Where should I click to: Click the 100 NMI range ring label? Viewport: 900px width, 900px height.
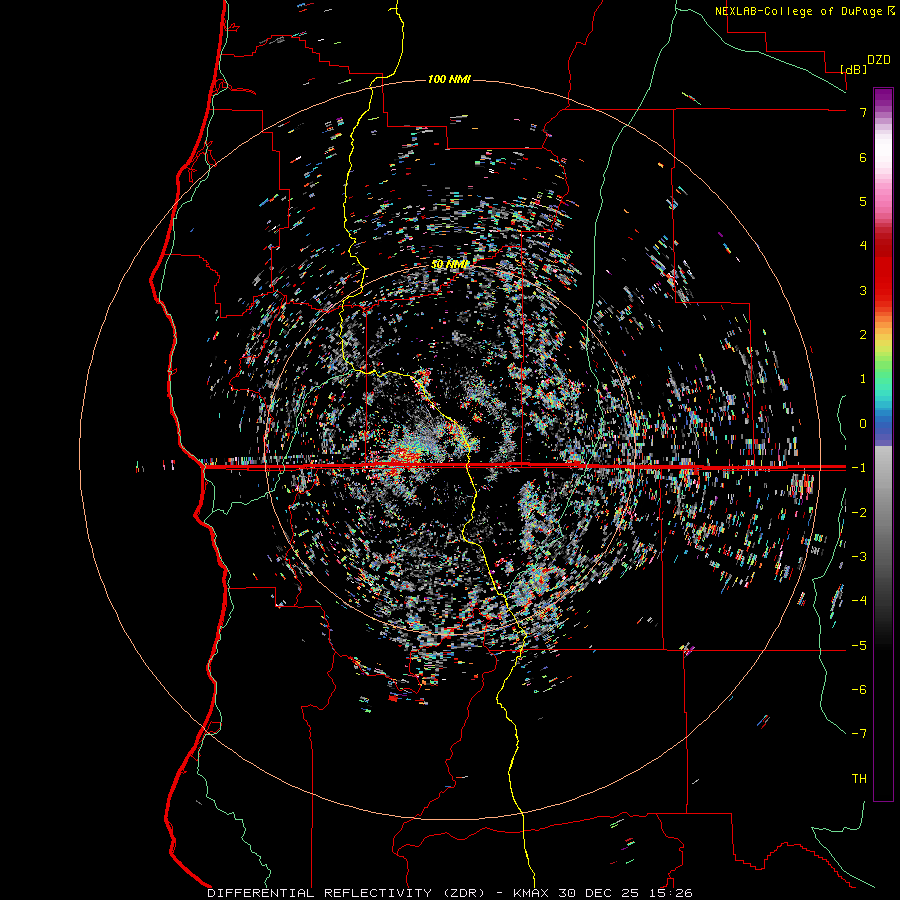449,79
